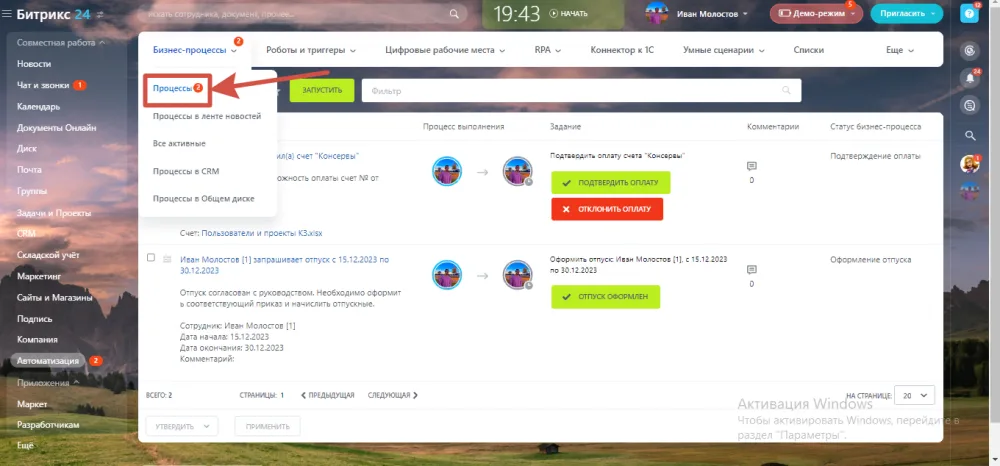Click the green Запустить button
The height and width of the screenshot is (466, 1000).
click(321, 91)
